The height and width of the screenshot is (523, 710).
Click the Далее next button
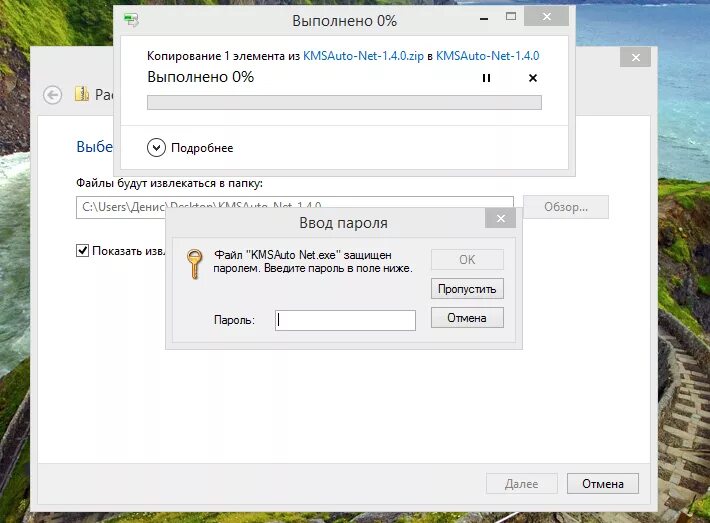(x=522, y=484)
